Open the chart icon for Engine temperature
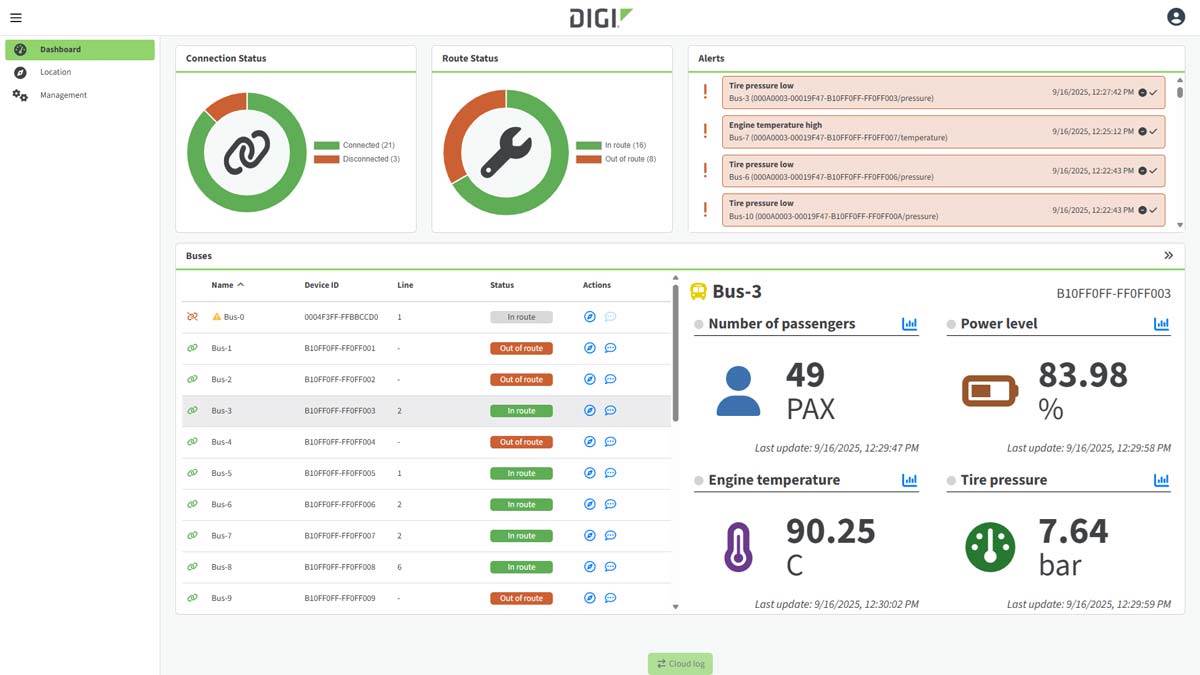Viewport: 1200px width, 675px height. point(909,480)
